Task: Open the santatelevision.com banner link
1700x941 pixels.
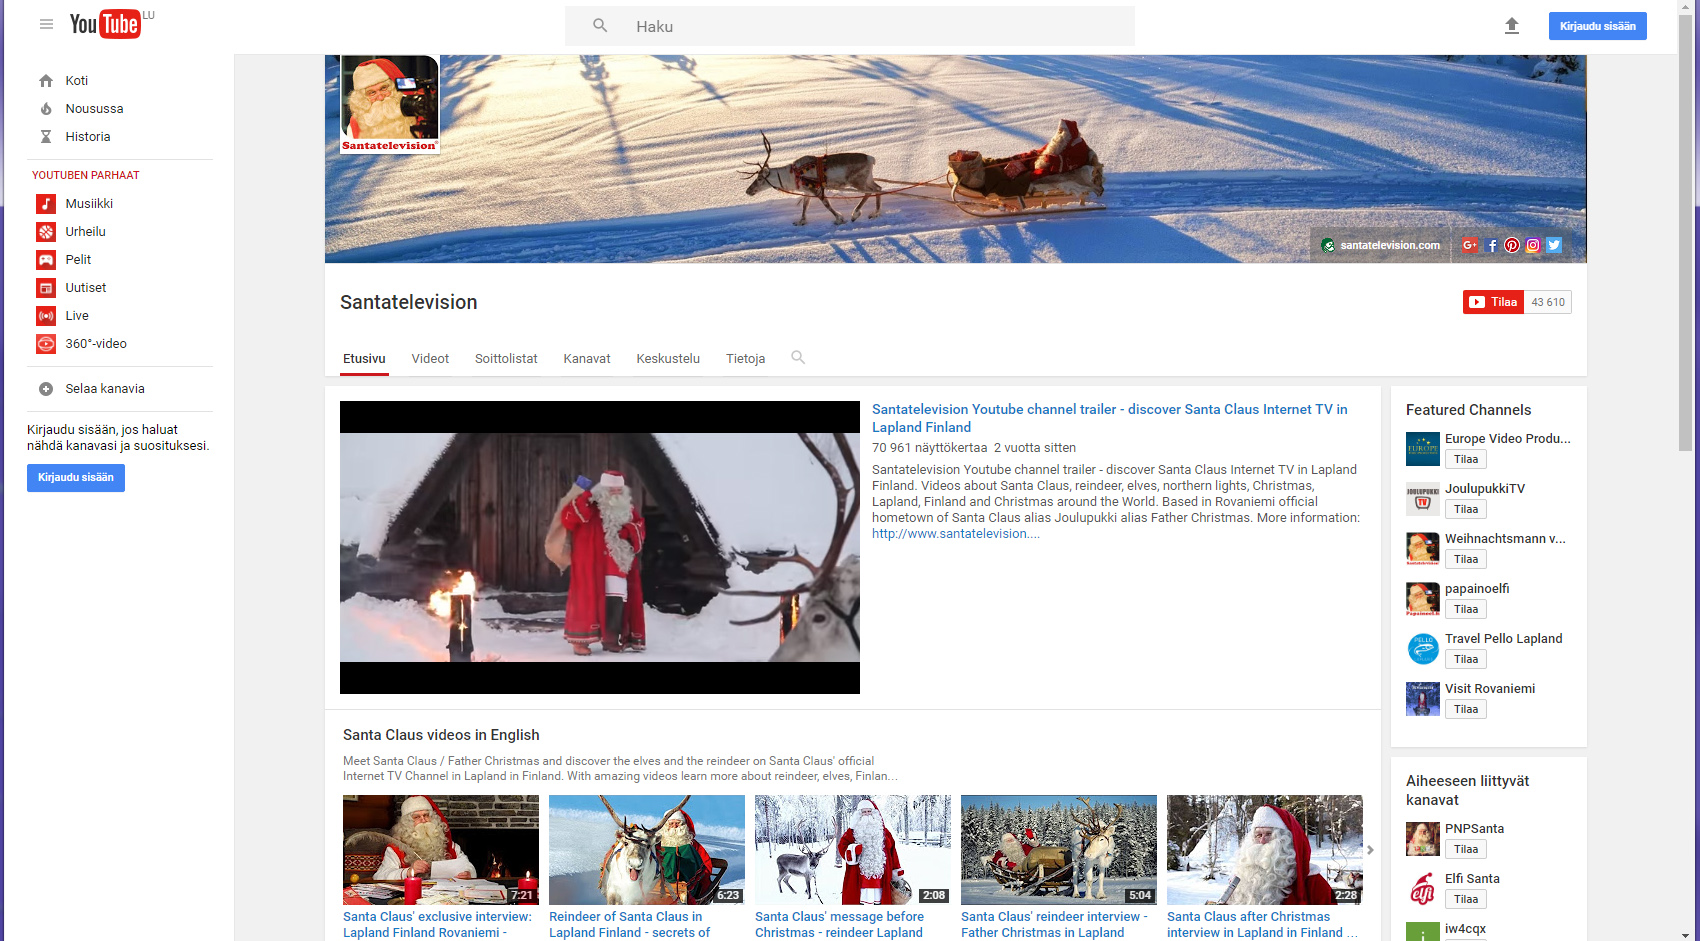Action: [x=1389, y=246]
